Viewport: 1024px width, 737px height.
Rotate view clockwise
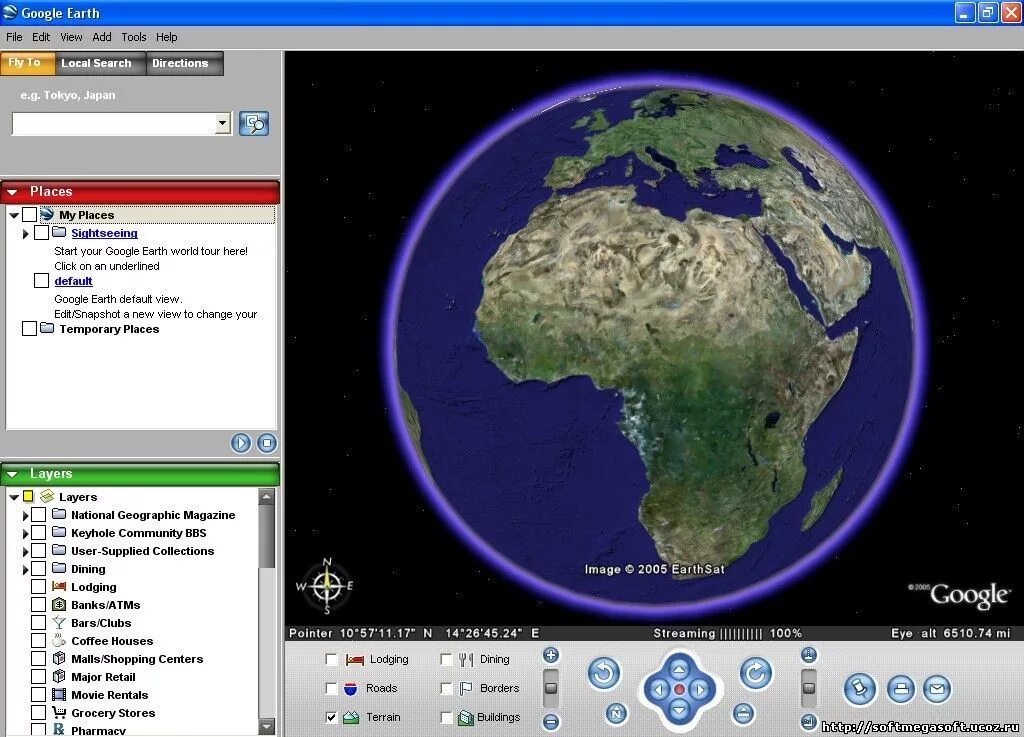pyautogui.click(x=756, y=673)
